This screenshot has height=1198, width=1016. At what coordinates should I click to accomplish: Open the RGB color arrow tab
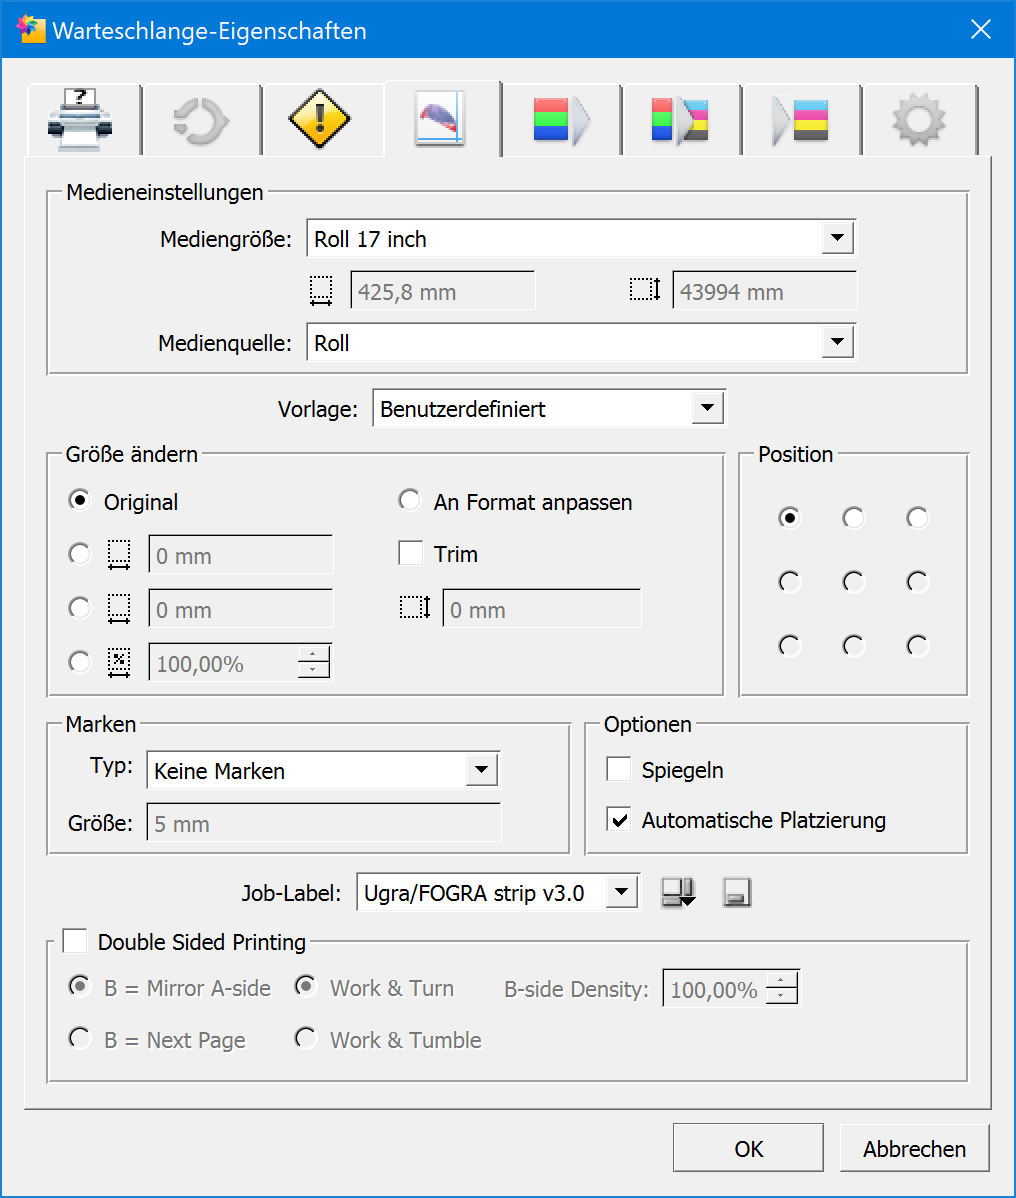point(560,120)
